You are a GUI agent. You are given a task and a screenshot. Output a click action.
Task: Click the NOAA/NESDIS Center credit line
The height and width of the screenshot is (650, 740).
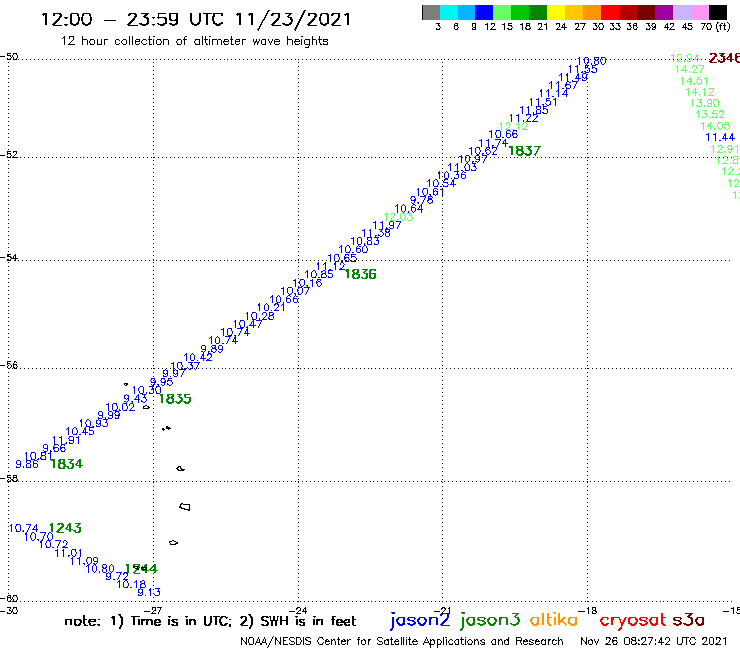coord(402,641)
